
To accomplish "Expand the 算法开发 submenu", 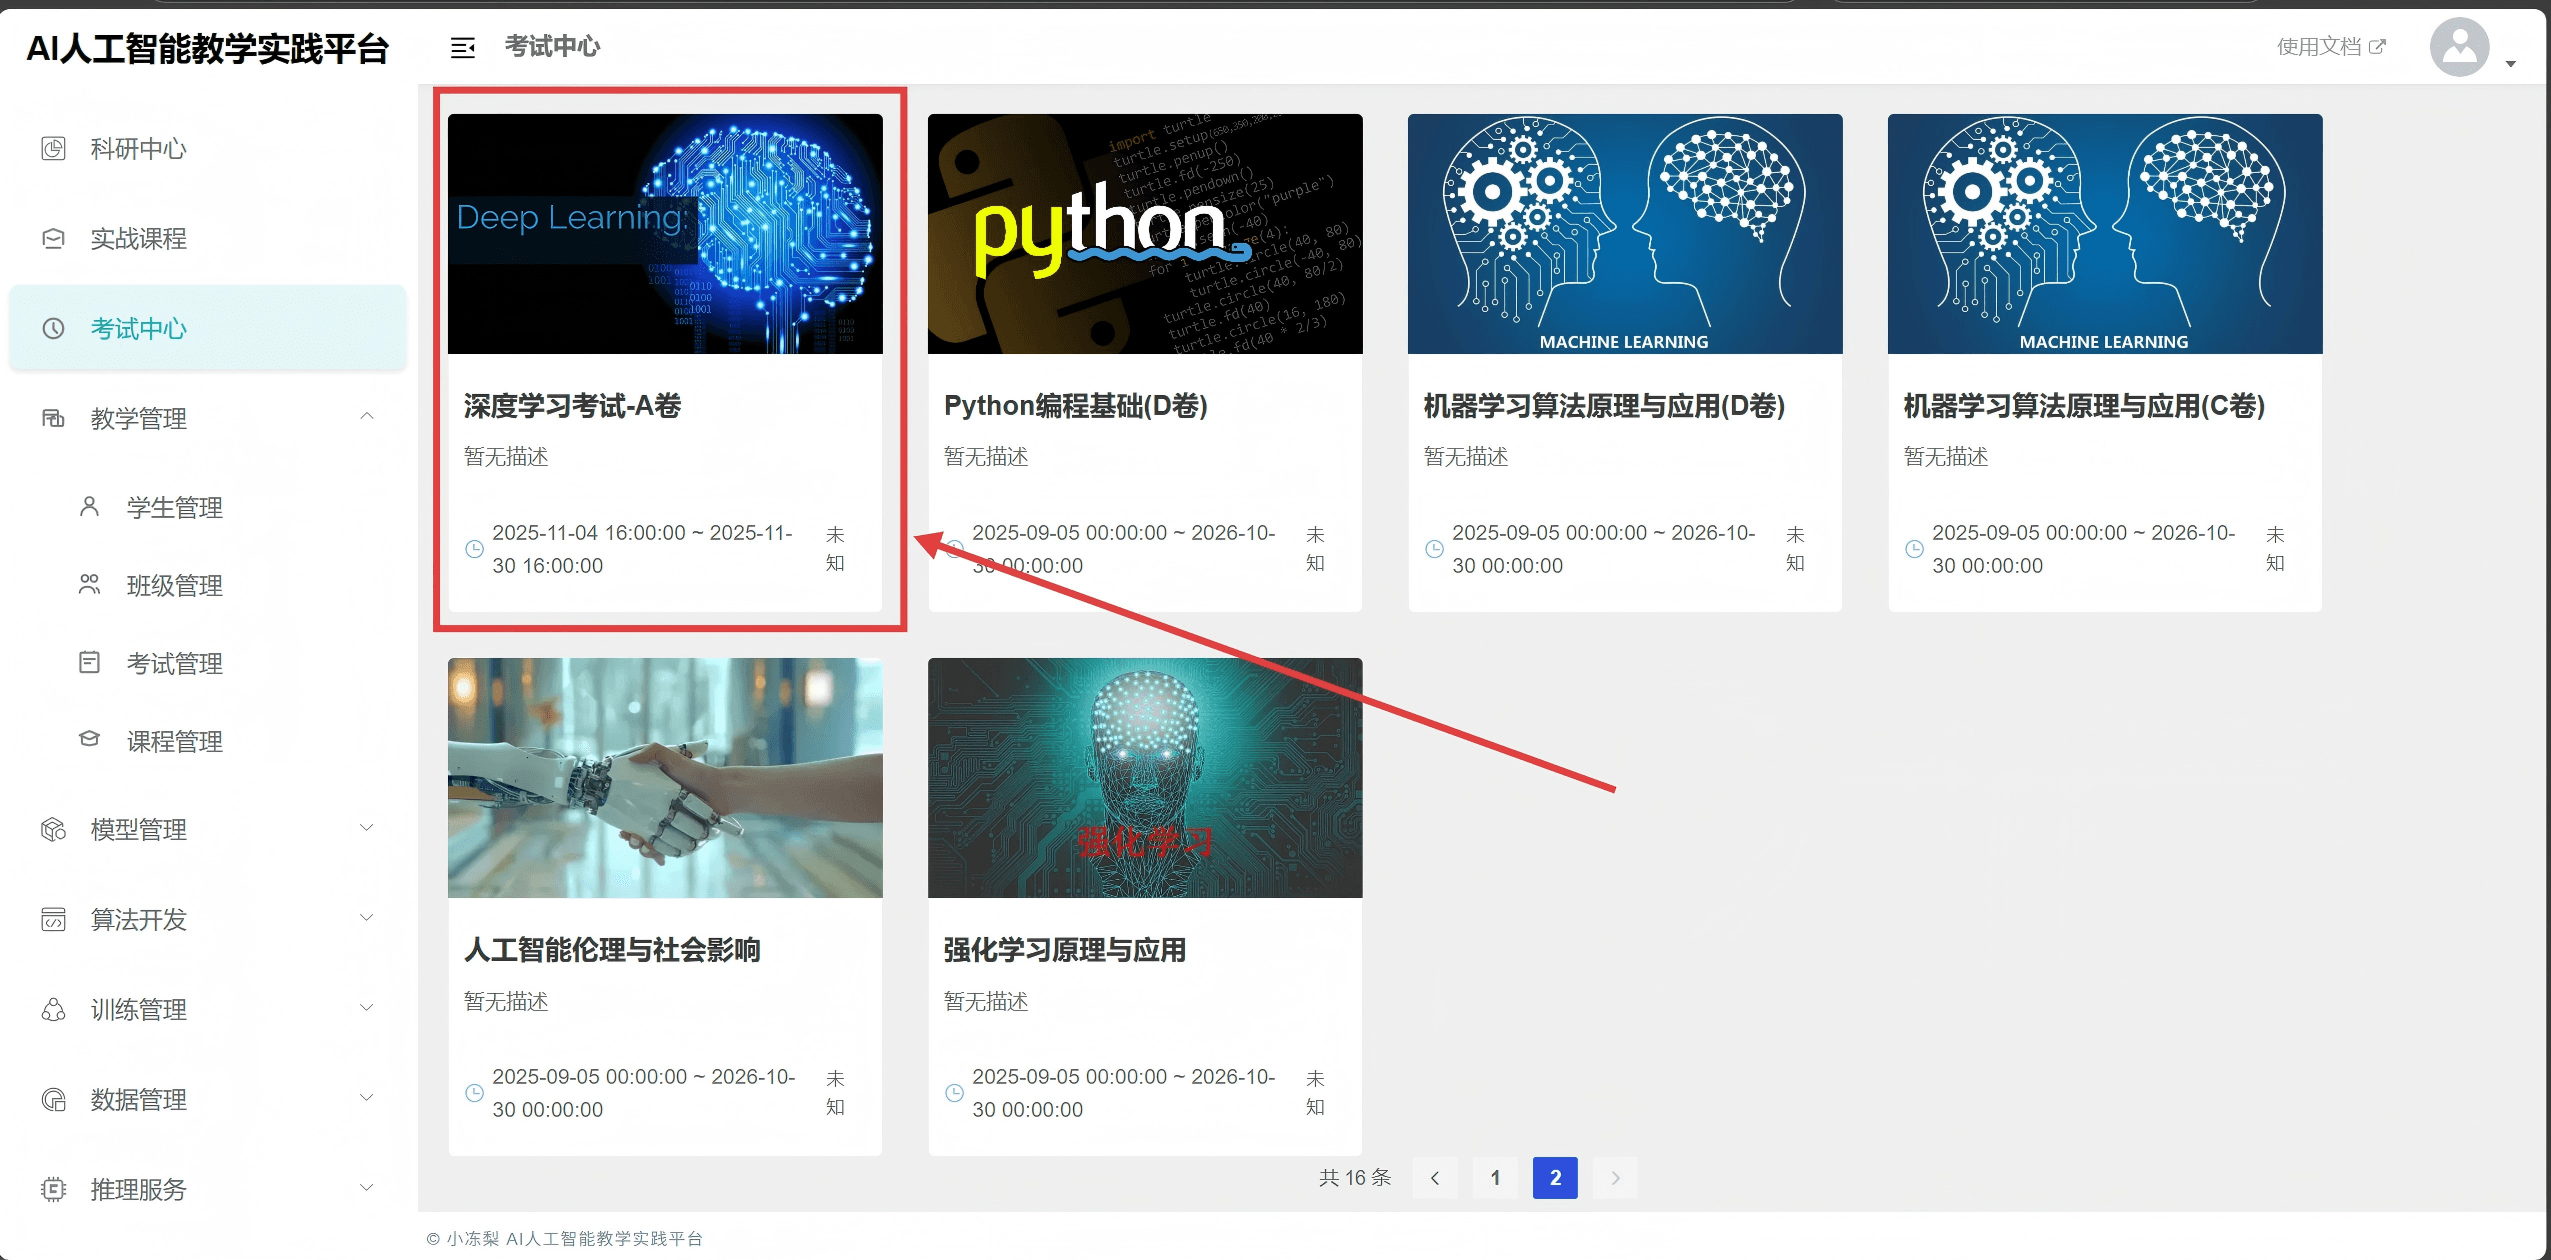I will [367, 918].
